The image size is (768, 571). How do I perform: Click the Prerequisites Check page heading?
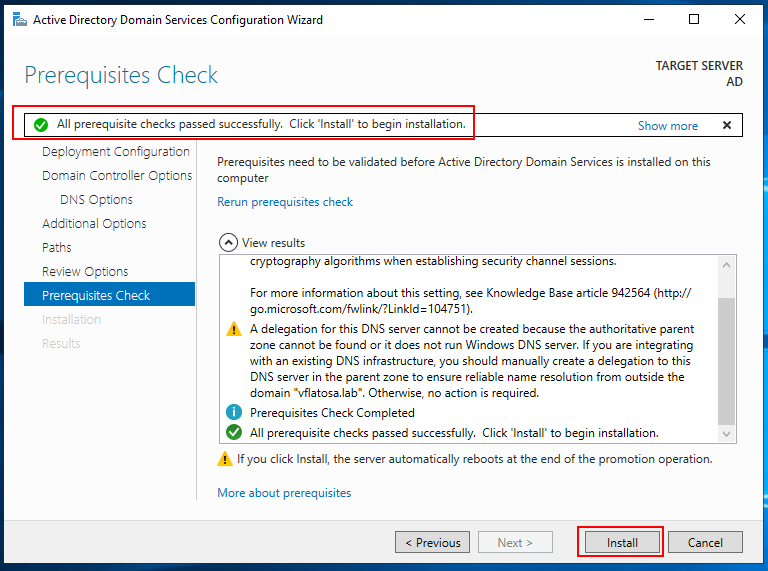pos(121,75)
